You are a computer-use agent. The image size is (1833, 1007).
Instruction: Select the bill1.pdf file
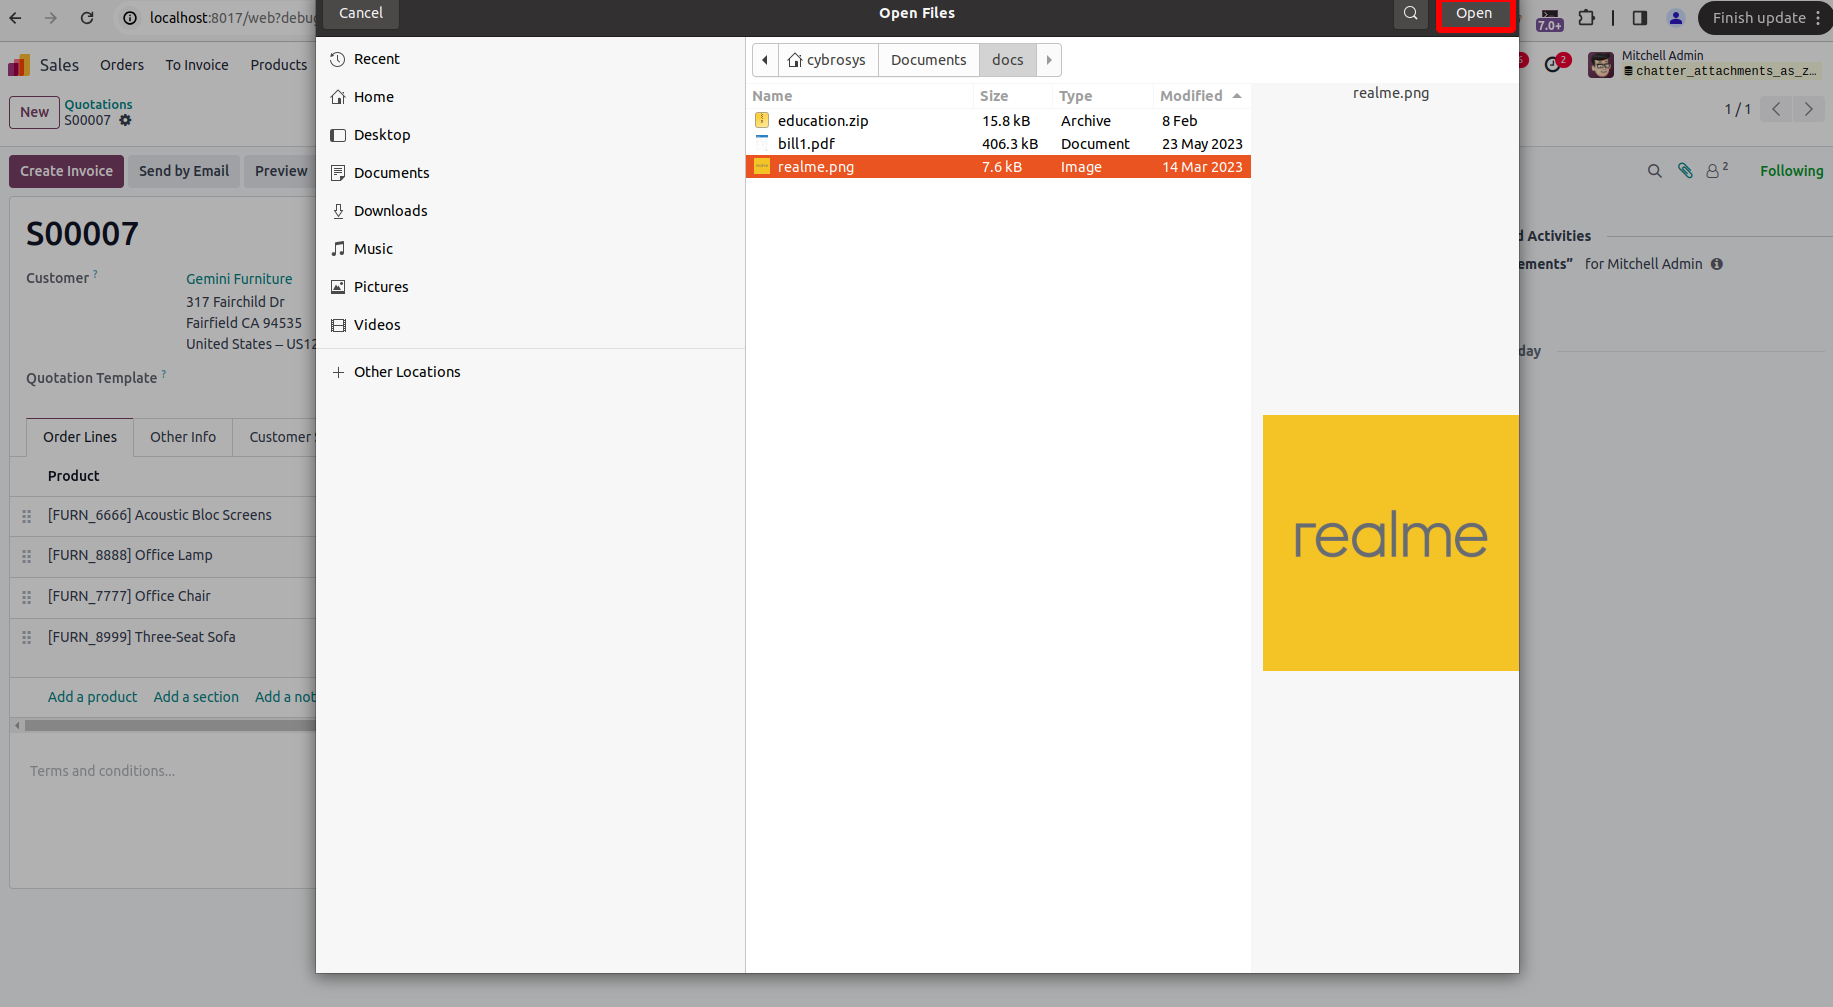(806, 144)
